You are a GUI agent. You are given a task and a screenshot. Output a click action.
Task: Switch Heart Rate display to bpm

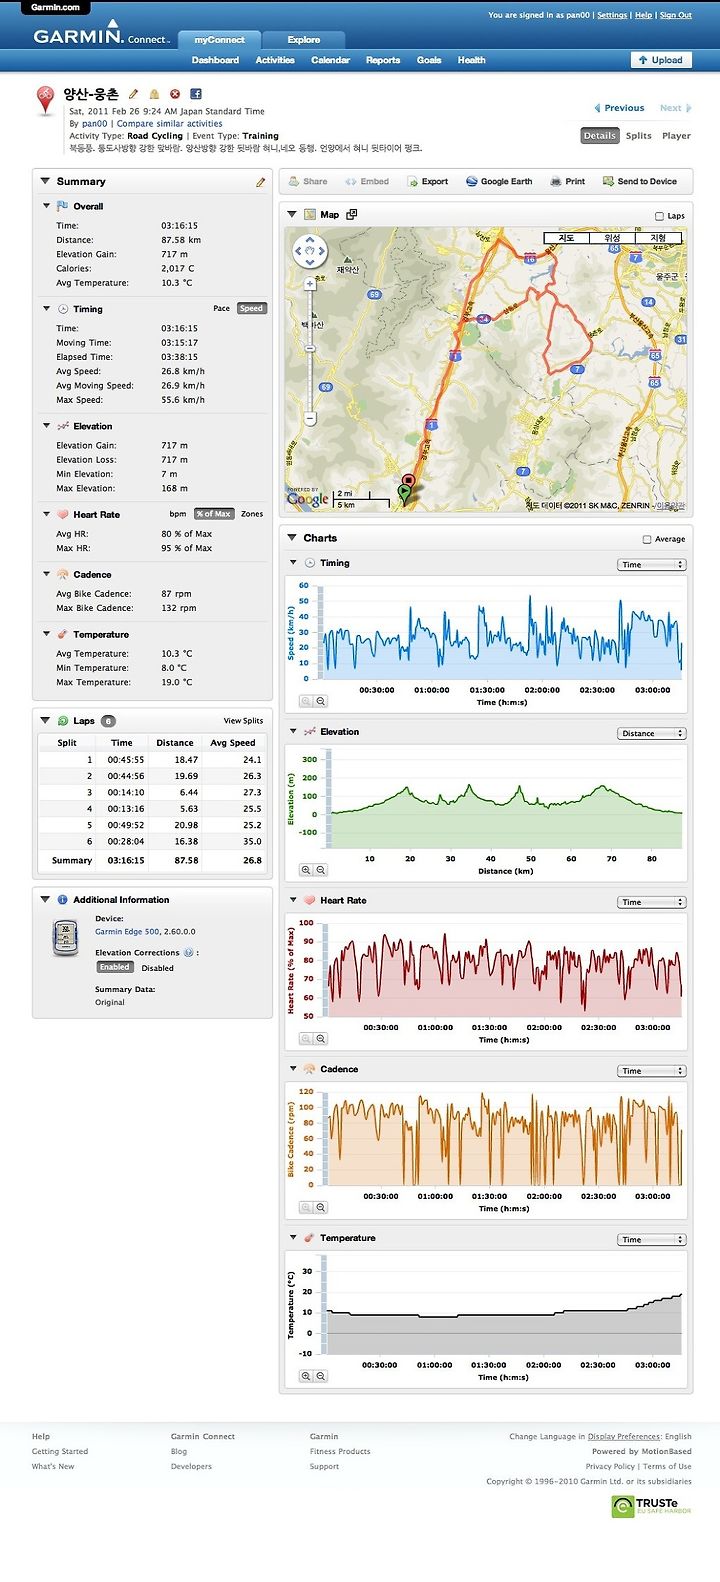[178, 514]
